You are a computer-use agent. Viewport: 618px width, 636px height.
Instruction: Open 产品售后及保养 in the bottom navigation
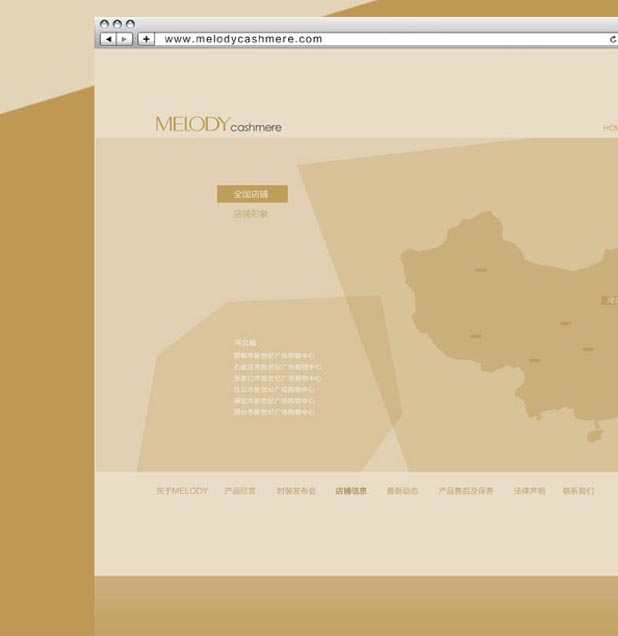466,491
